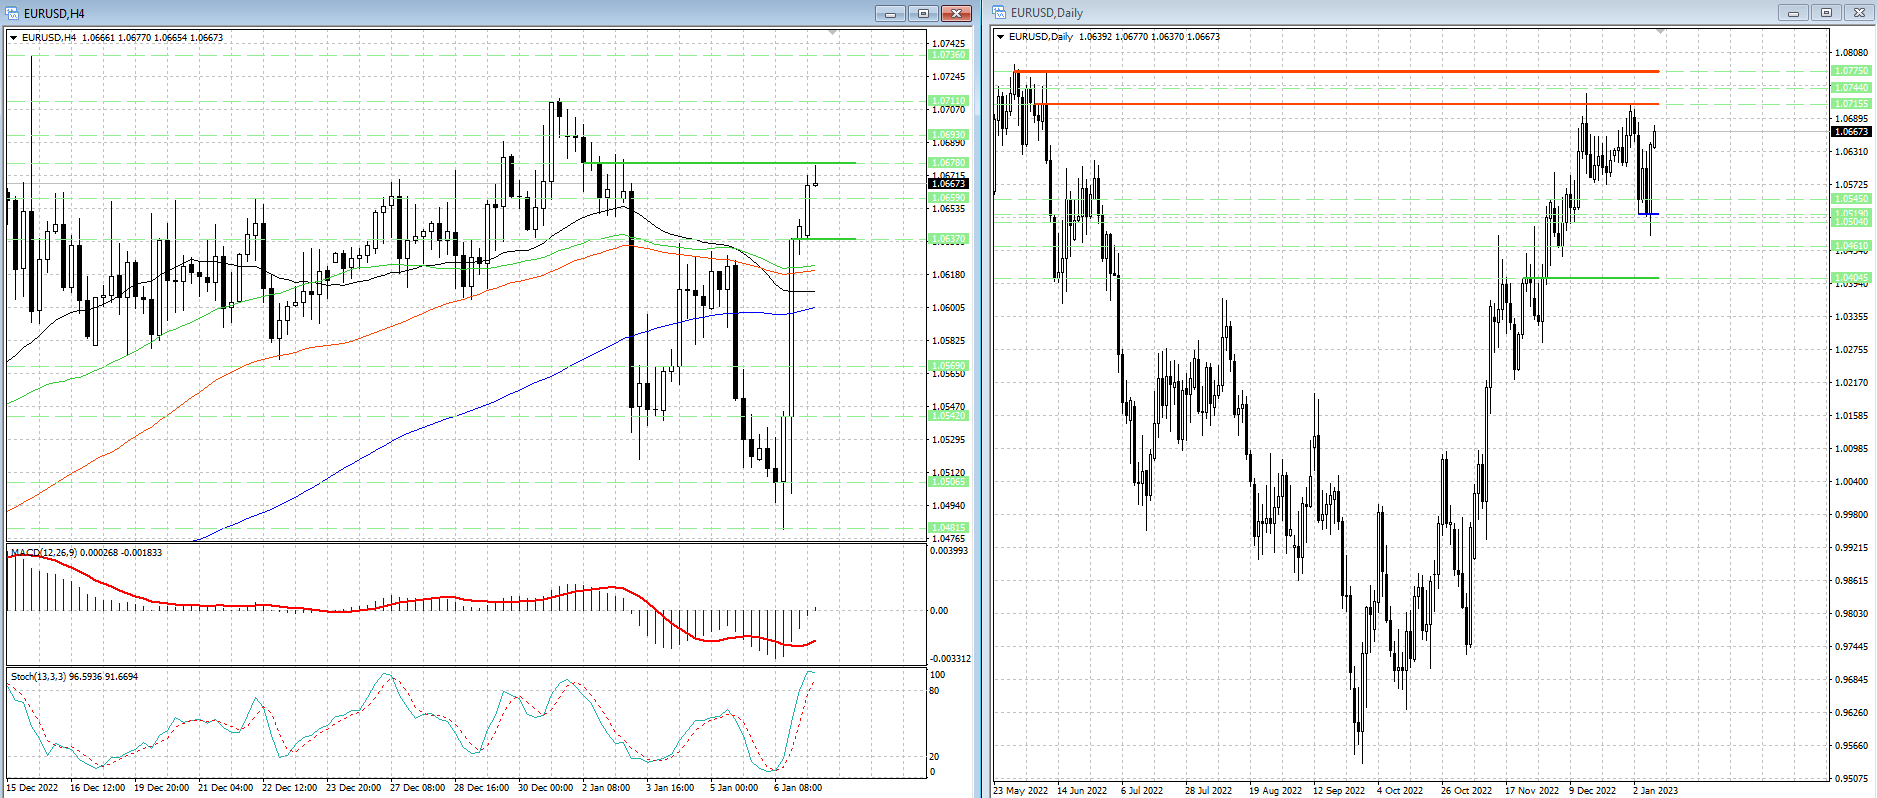1877x798 pixels.
Task: Click the 0.95075 price on Daily scale
Action: [1851, 779]
